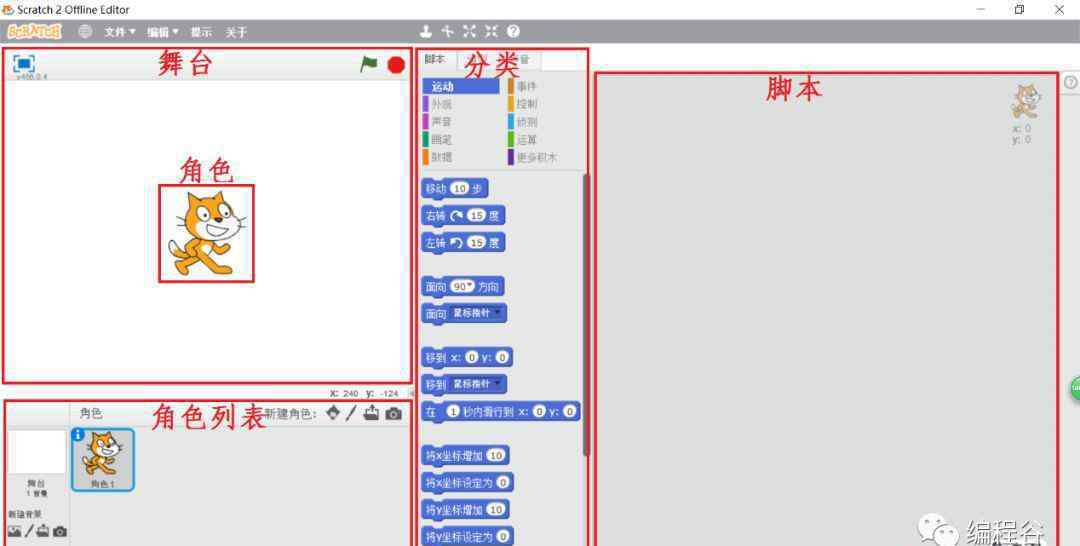Select the Delete scissors tool

[x=448, y=31]
